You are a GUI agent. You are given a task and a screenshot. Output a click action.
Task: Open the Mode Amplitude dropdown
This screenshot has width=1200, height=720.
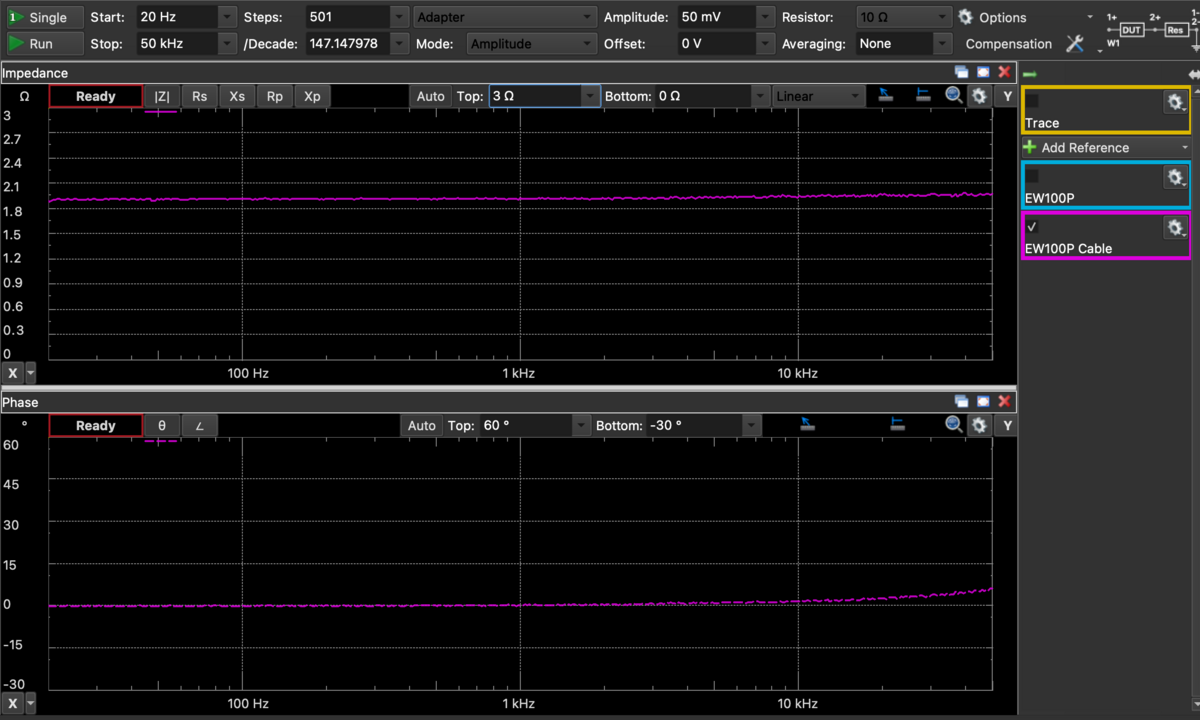pos(532,44)
